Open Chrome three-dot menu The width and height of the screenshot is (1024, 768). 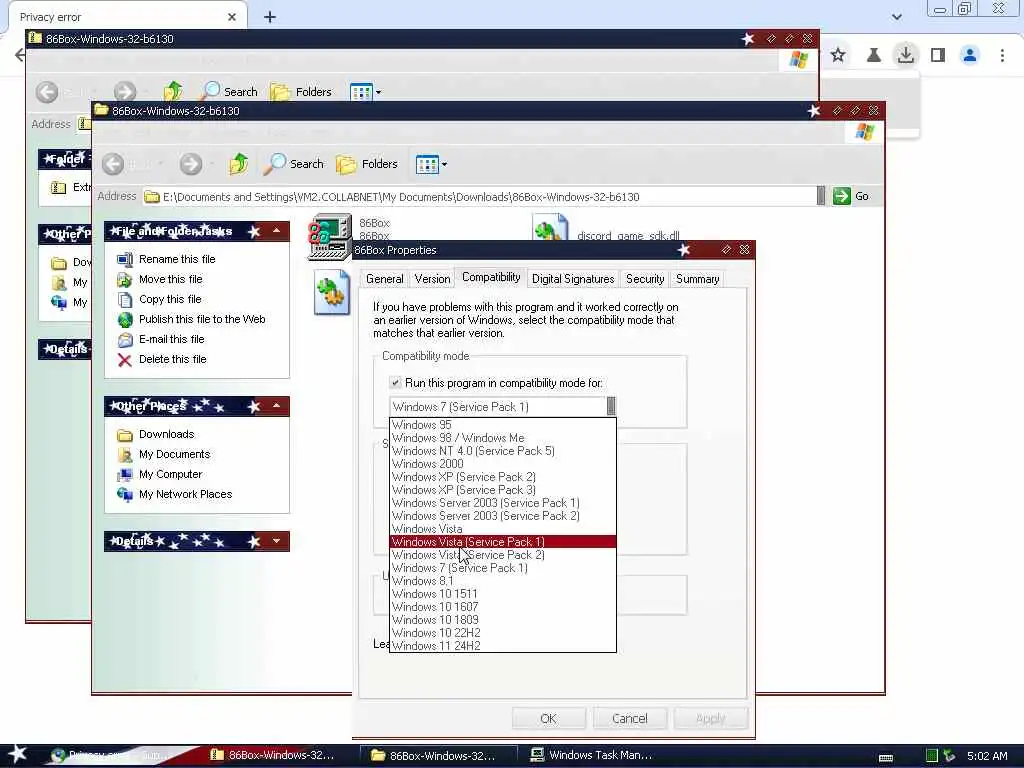[1002, 55]
